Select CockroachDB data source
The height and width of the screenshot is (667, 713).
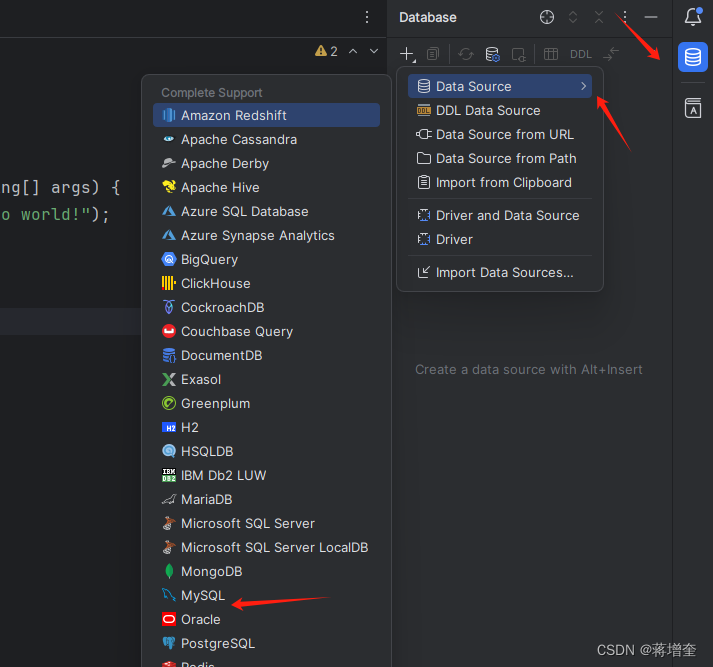pyautogui.click(x=266, y=308)
